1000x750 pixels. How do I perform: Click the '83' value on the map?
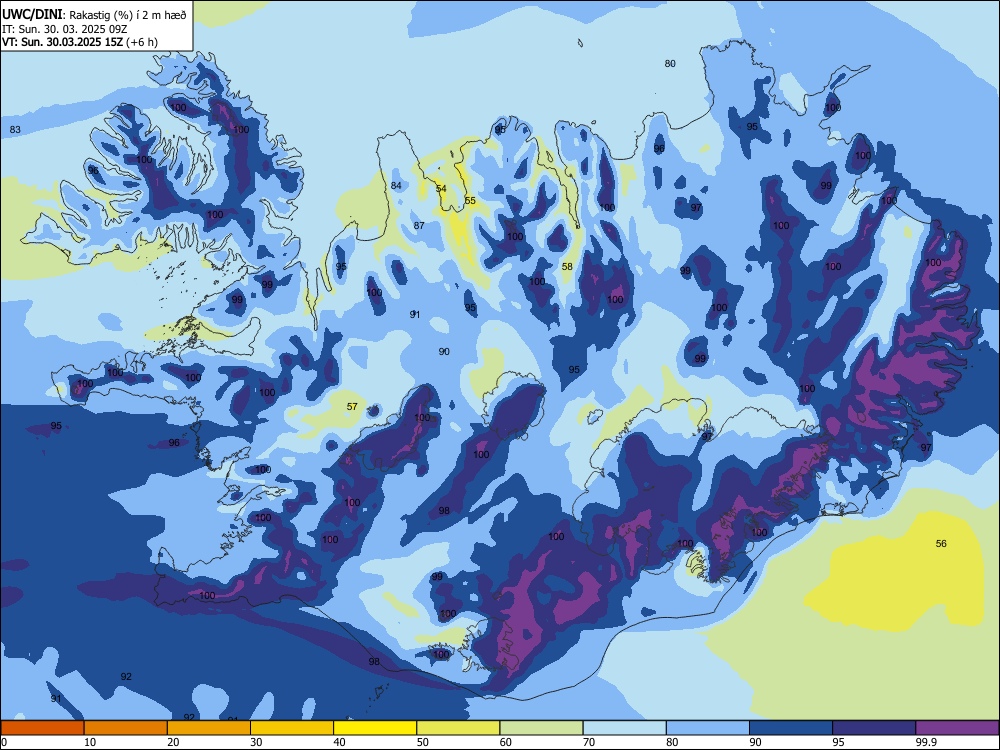[15, 129]
